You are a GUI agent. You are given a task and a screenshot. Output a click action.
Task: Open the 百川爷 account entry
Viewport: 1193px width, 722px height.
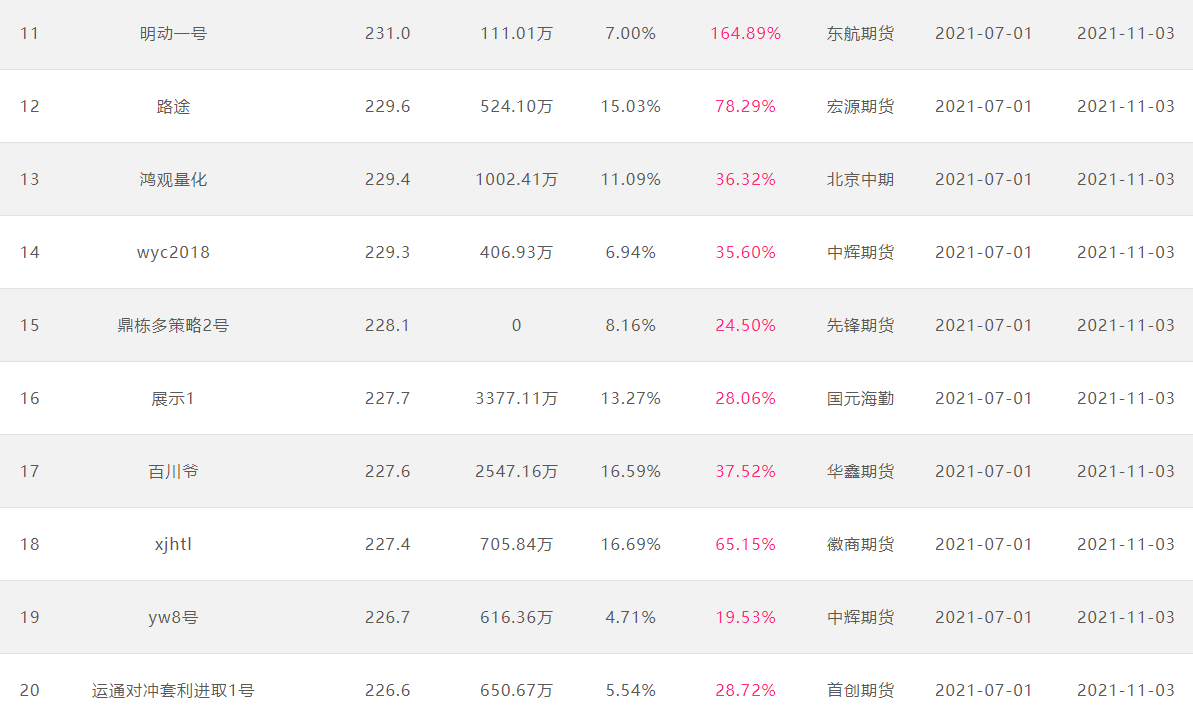(x=173, y=472)
